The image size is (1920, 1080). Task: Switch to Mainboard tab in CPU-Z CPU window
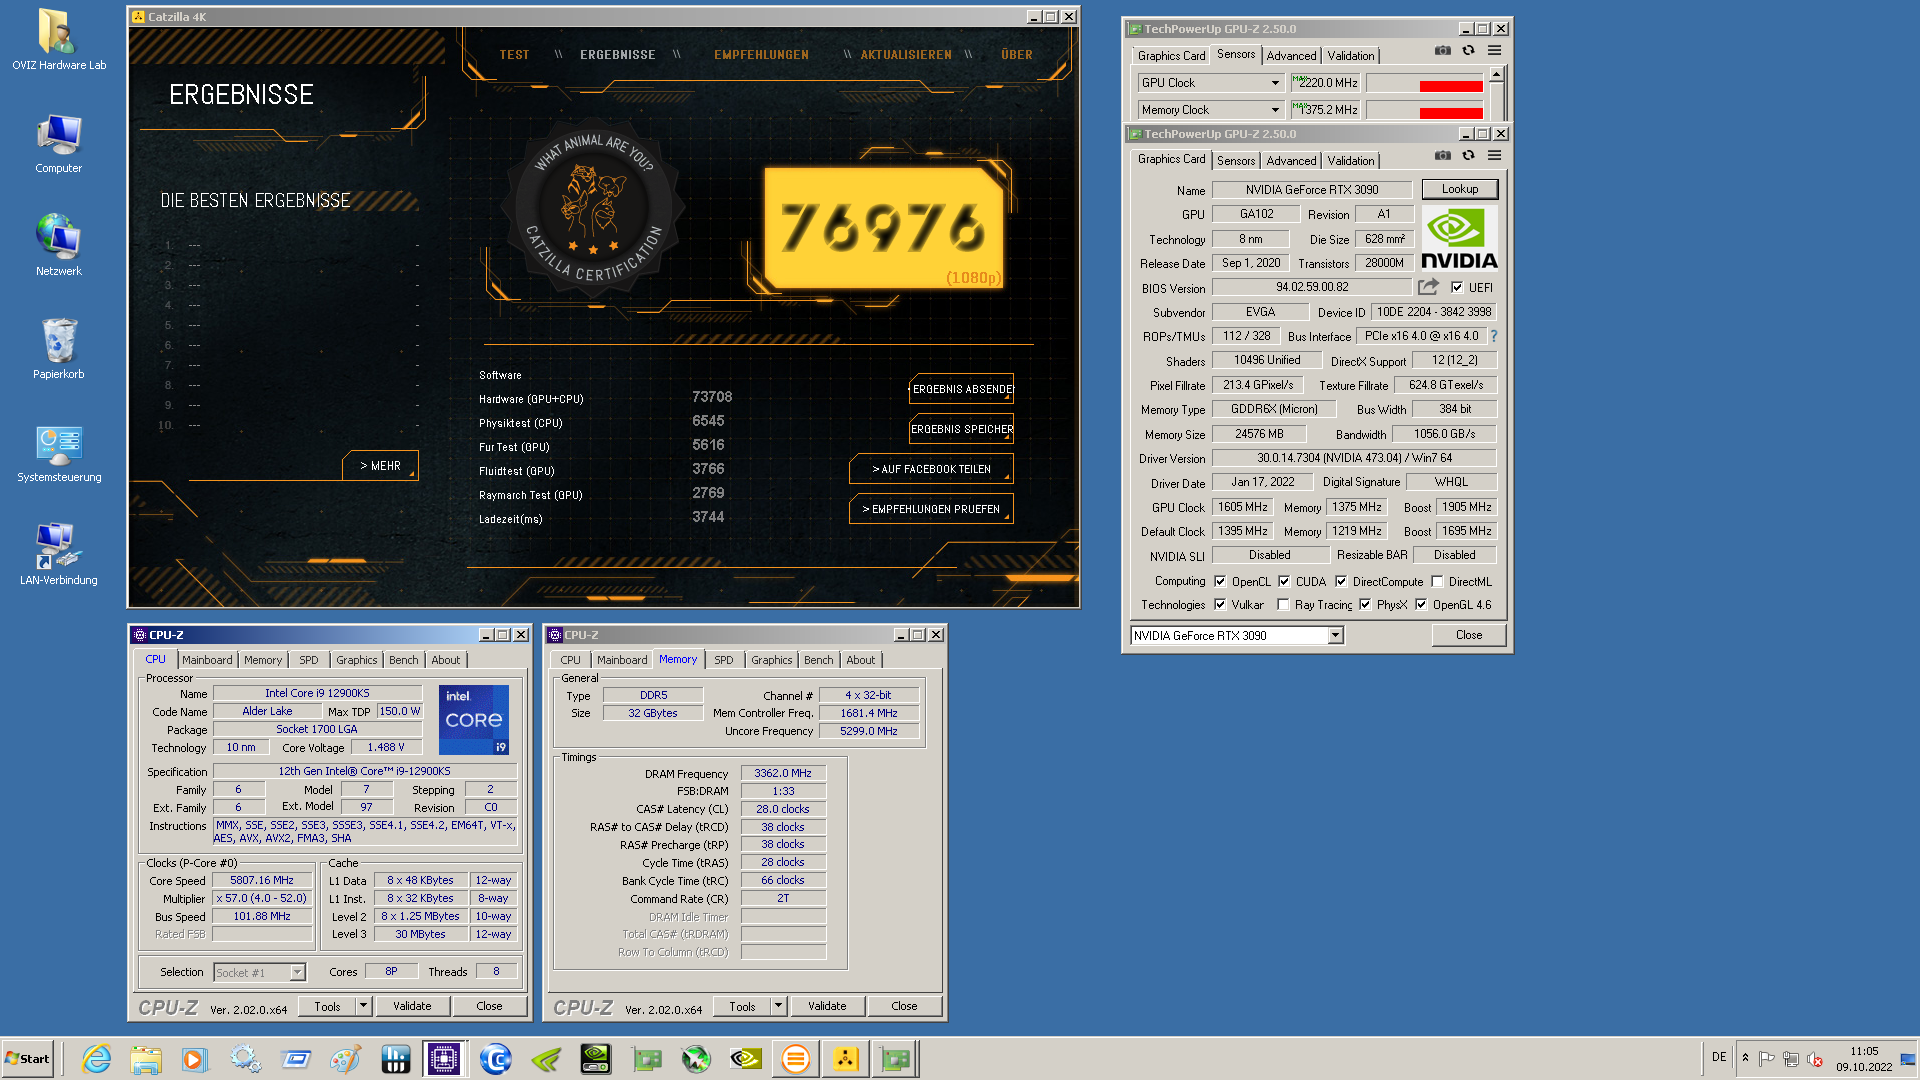[207, 660]
